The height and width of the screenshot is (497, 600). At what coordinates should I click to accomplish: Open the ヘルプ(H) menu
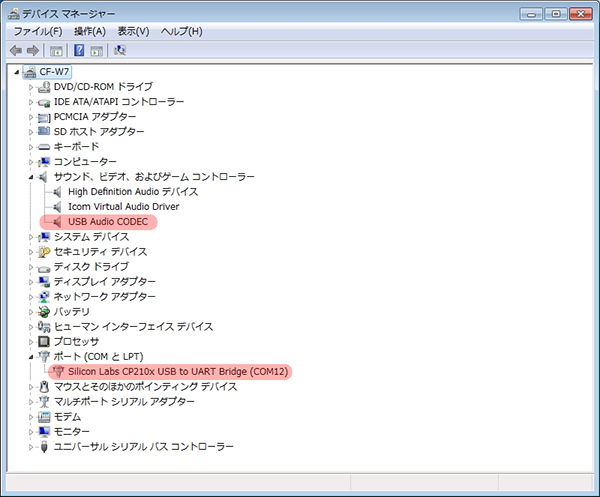tap(182, 31)
